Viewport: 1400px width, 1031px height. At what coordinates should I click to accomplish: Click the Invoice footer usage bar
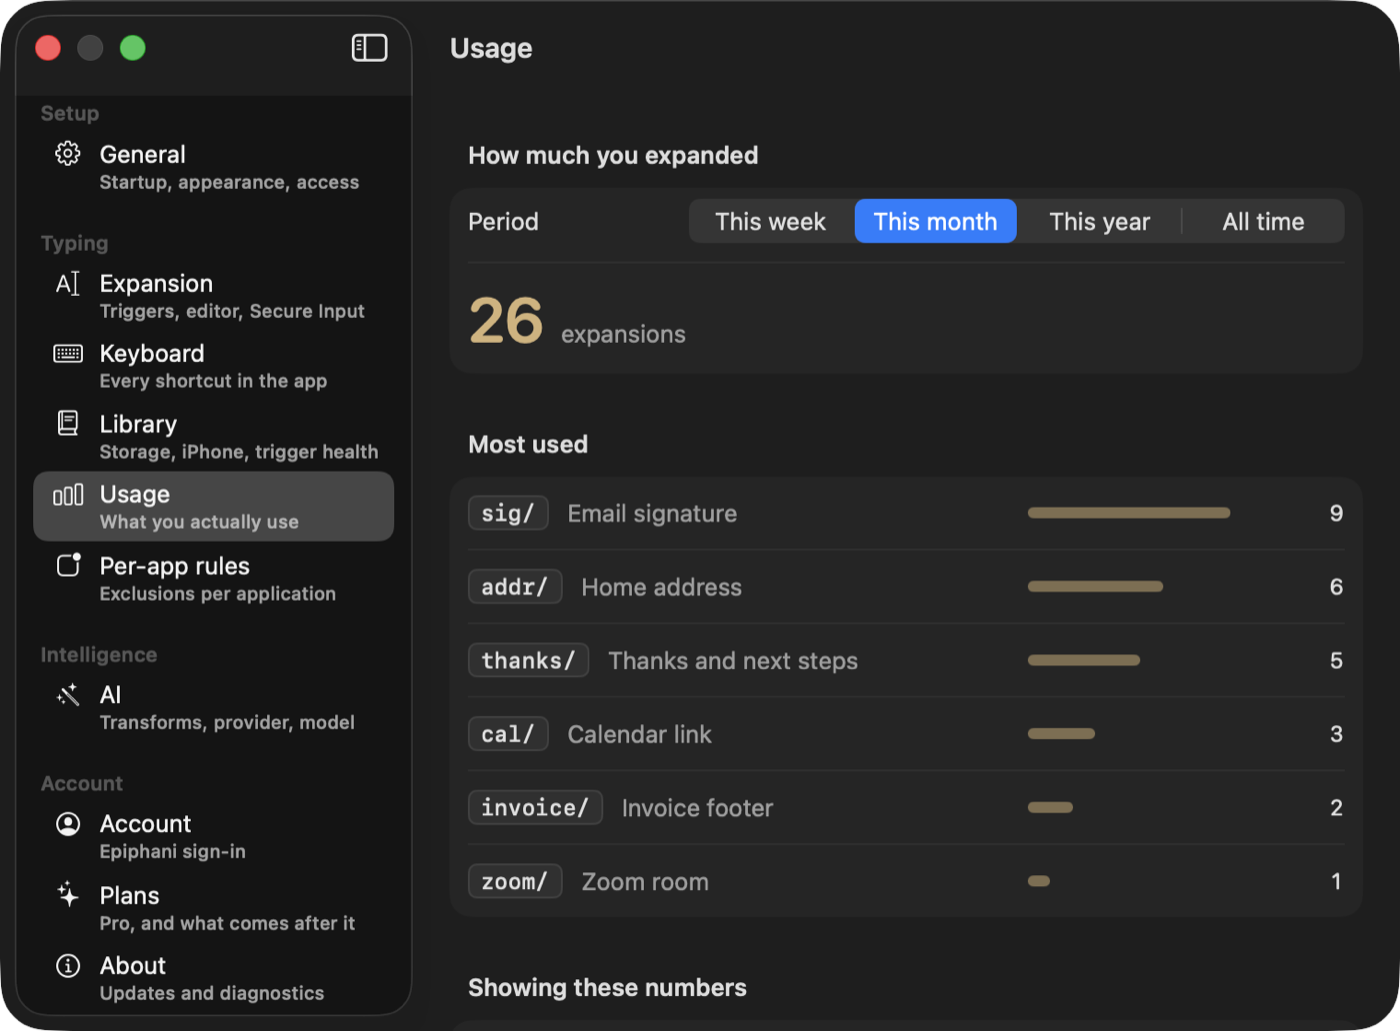click(x=1050, y=807)
